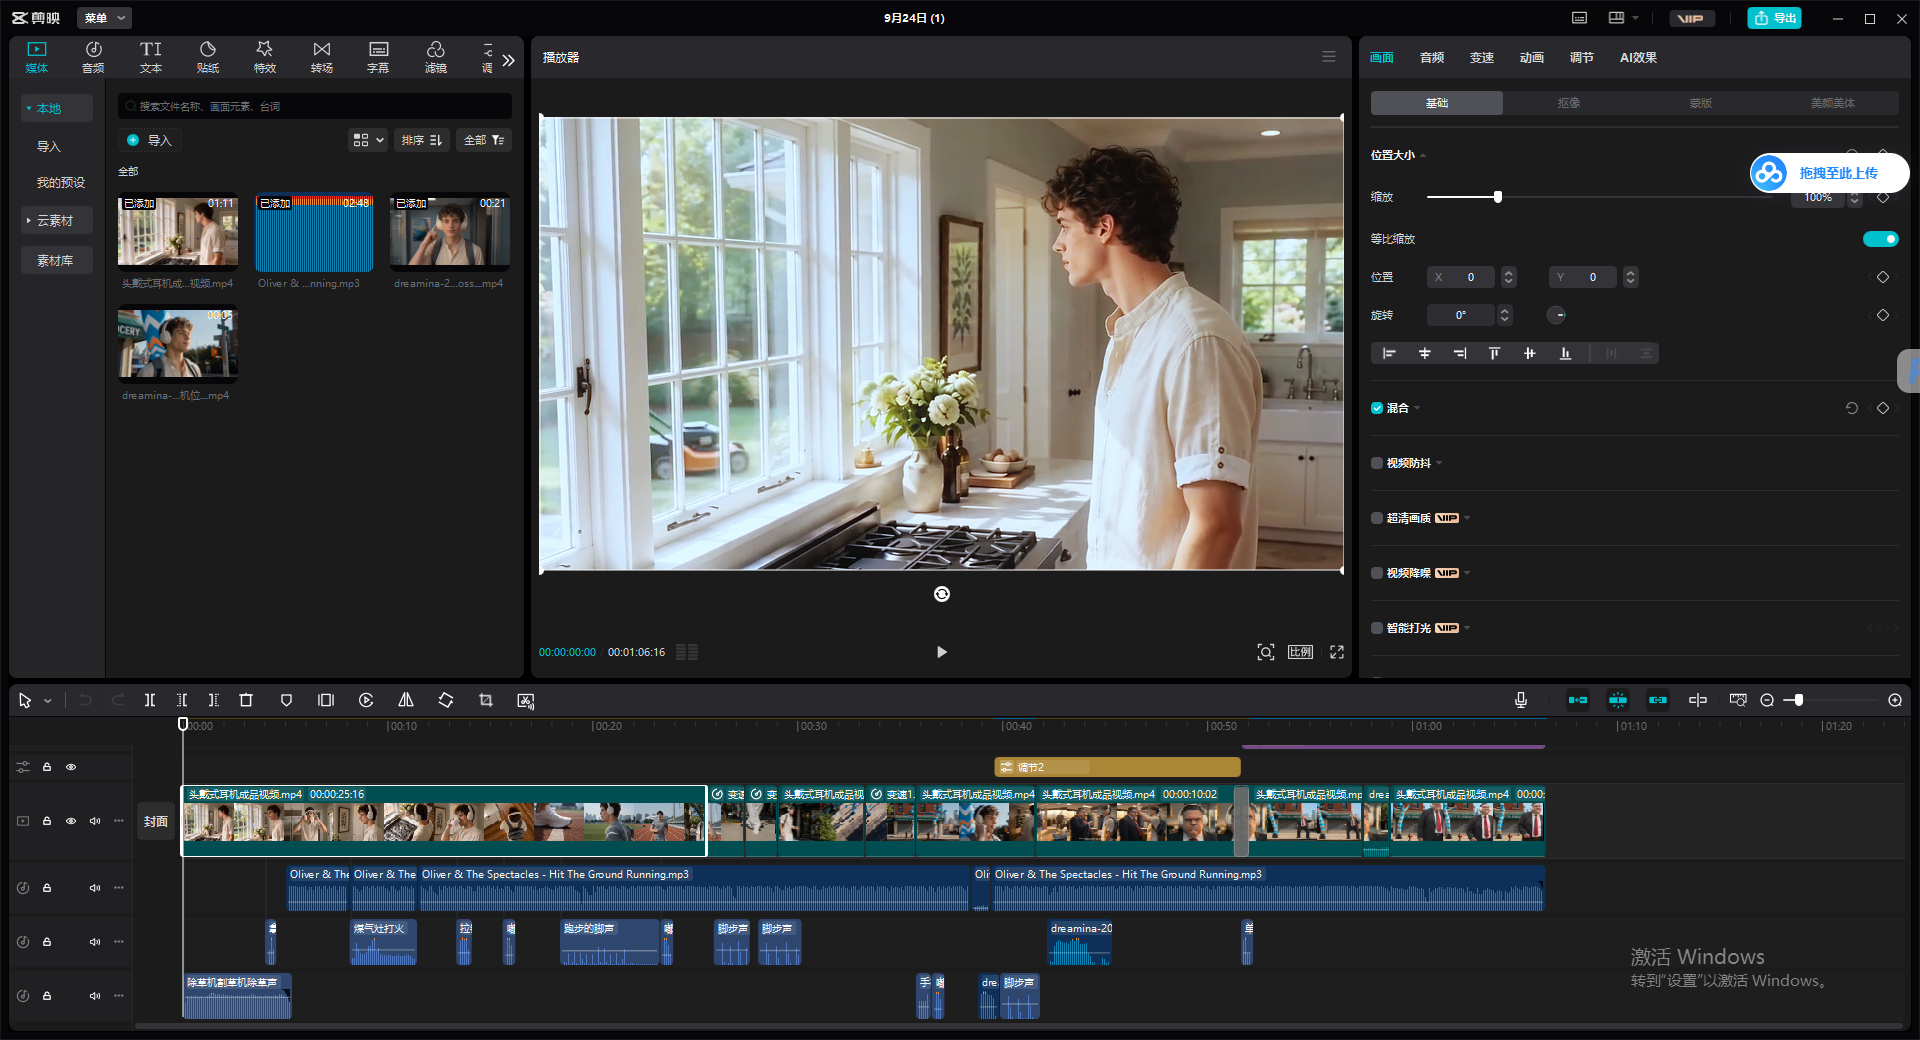Expand the 云素材 tree item
The height and width of the screenshot is (1040, 1920).
click(x=56, y=220)
